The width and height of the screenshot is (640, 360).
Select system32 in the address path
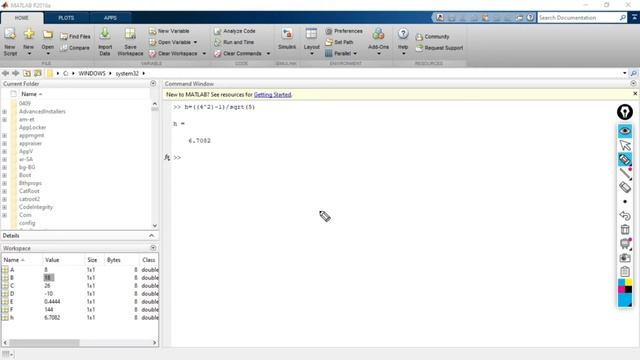pyautogui.click(x=127, y=73)
